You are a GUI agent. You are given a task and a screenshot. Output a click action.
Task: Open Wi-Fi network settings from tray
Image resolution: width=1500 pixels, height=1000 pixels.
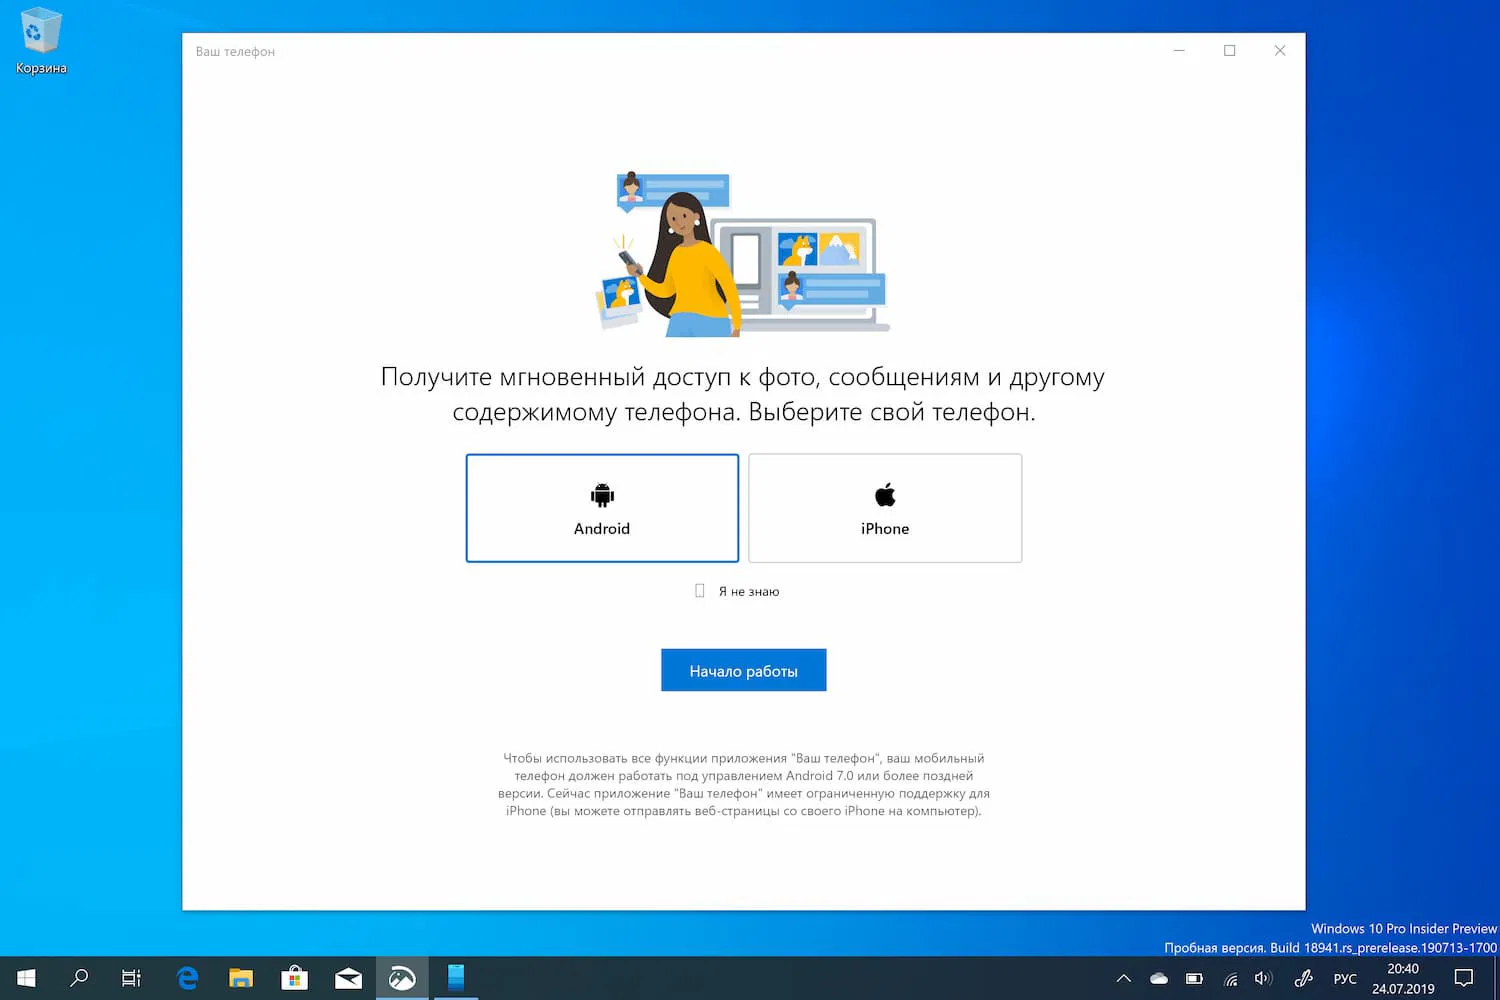(1230, 978)
